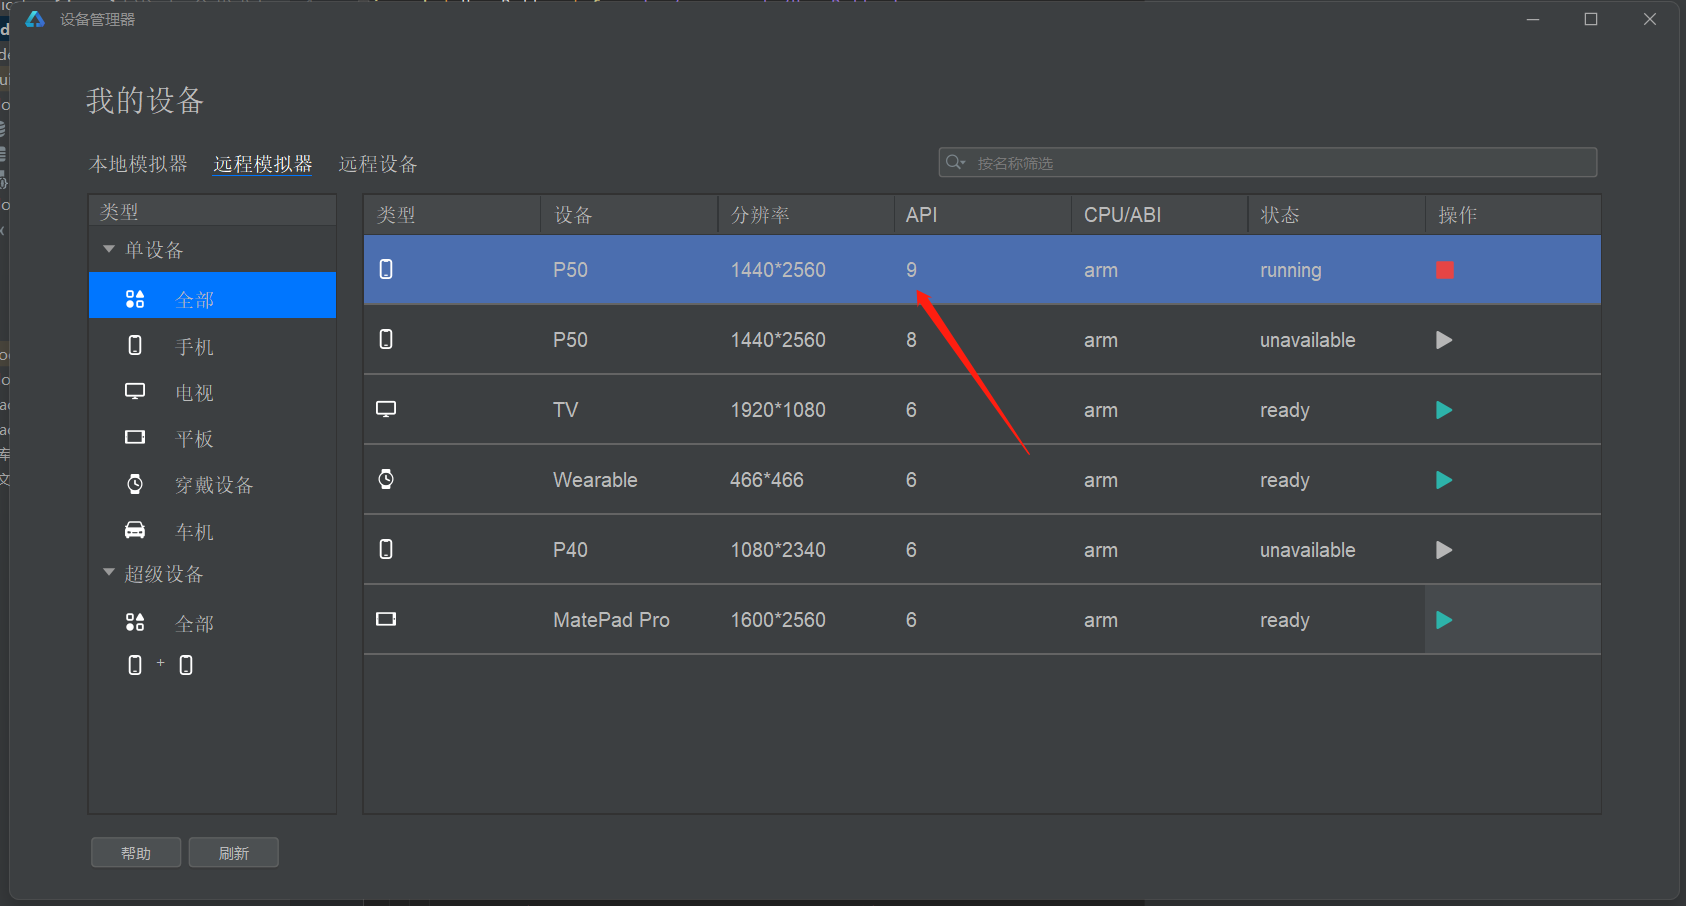Click the 设备 column header

click(x=629, y=215)
